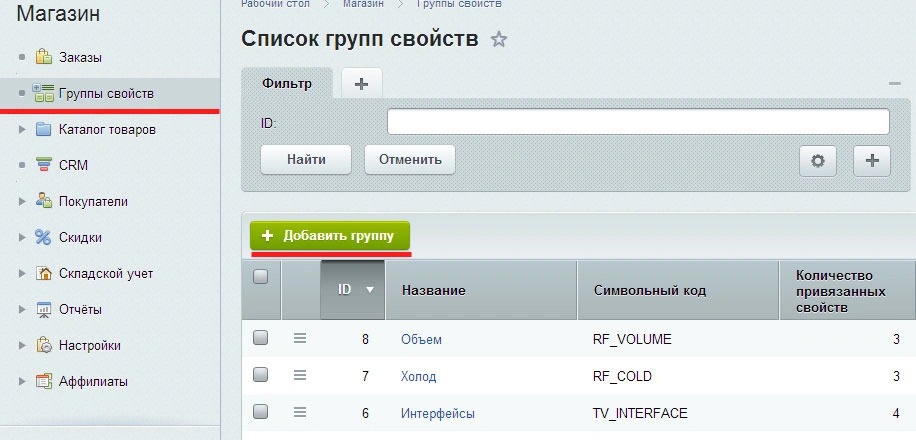Image resolution: width=916 pixels, height=440 pixels.
Task: Open filter settings gear button
Action: coord(817,161)
